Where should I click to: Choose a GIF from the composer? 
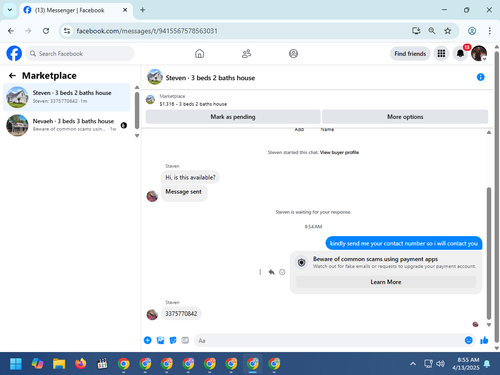pos(185,340)
